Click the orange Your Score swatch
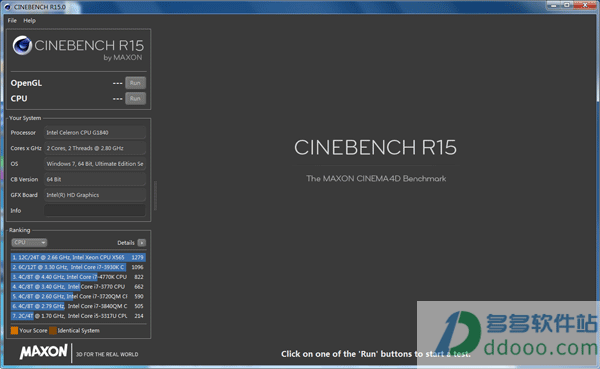Image resolution: width=600 pixels, height=369 pixels. click(x=15, y=330)
